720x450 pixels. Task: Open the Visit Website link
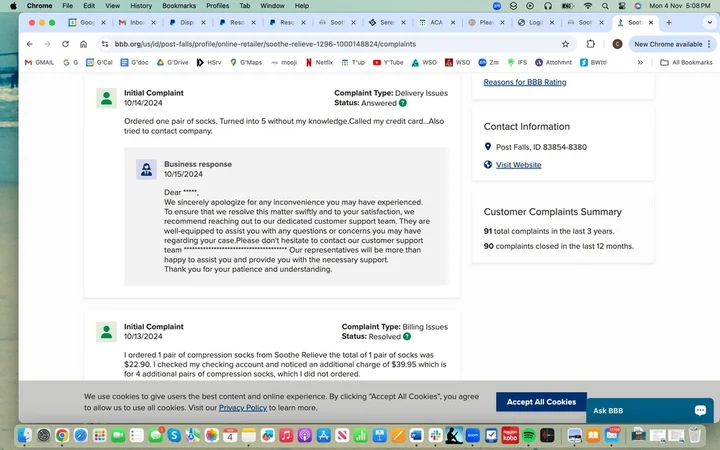(x=518, y=165)
